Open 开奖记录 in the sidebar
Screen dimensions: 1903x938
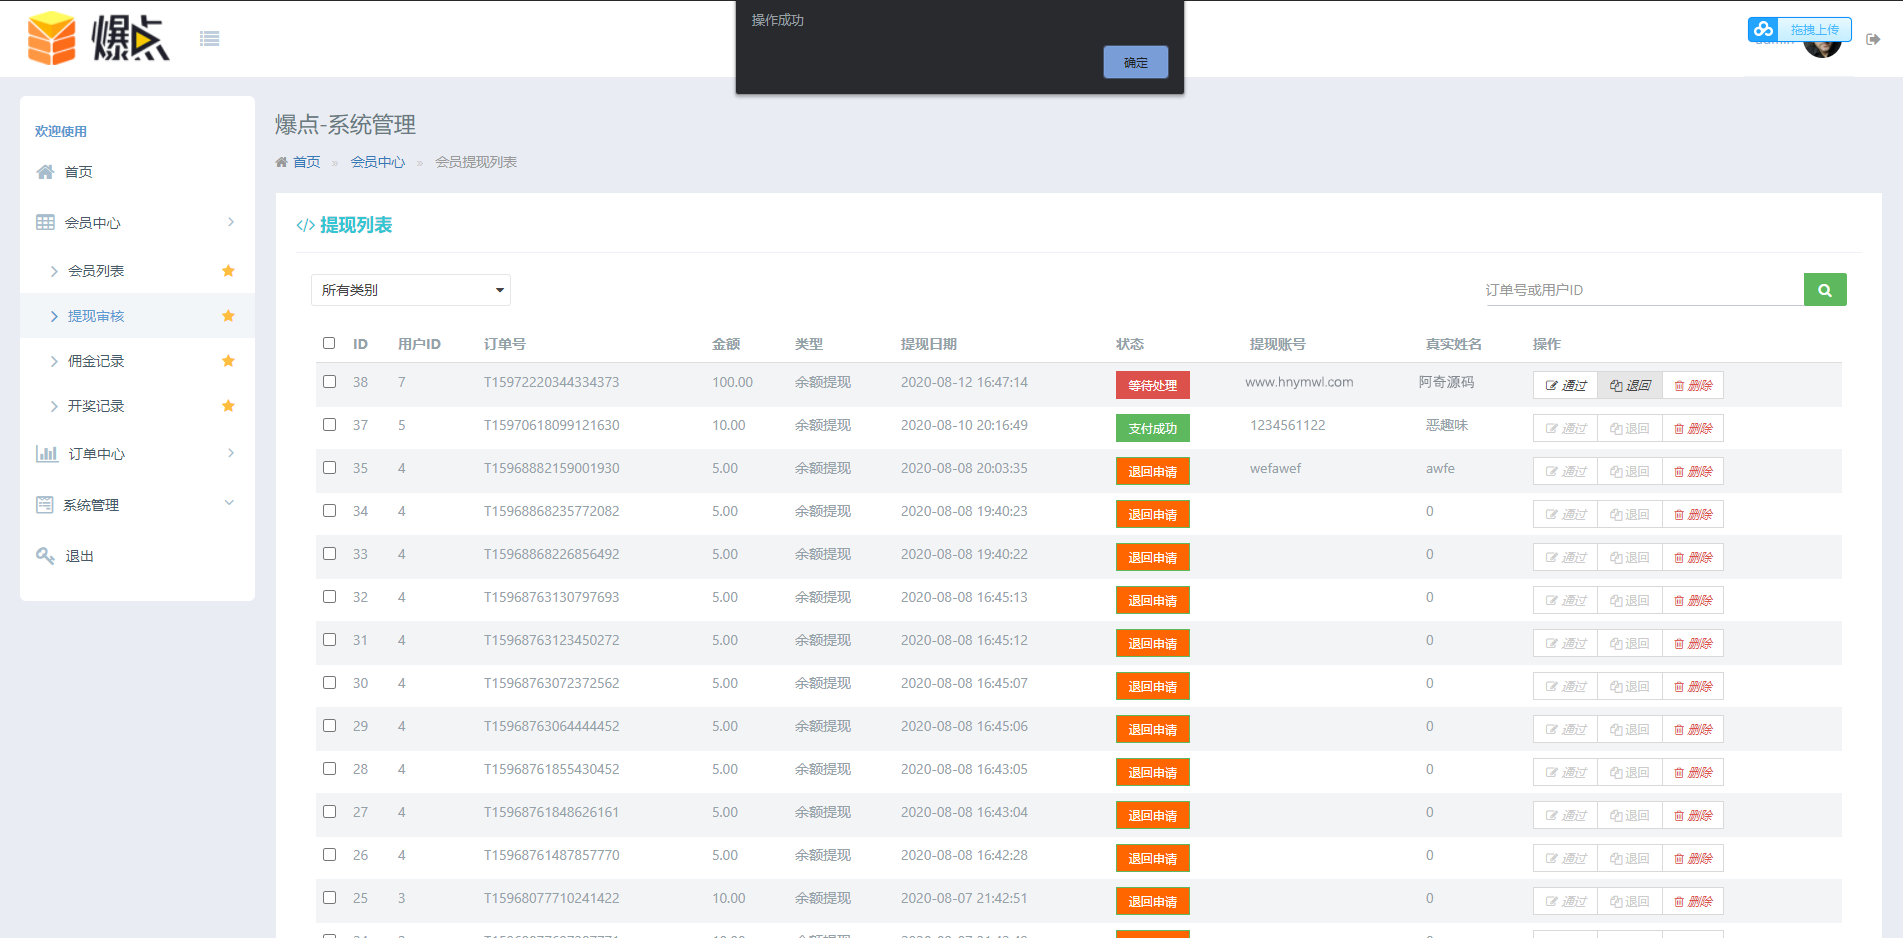[96, 406]
